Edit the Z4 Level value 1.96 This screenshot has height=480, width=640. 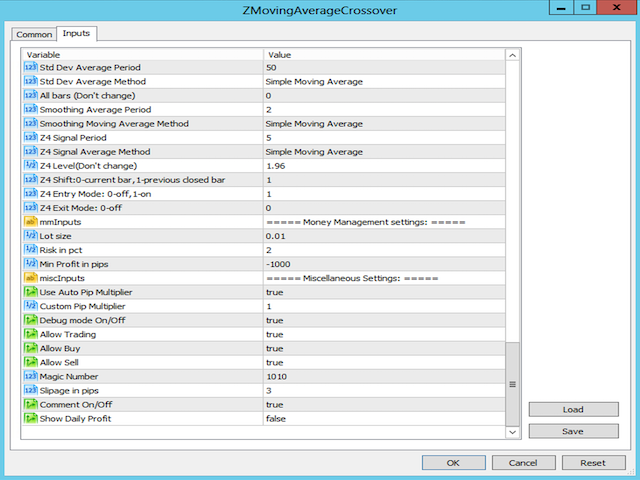point(384,166)
